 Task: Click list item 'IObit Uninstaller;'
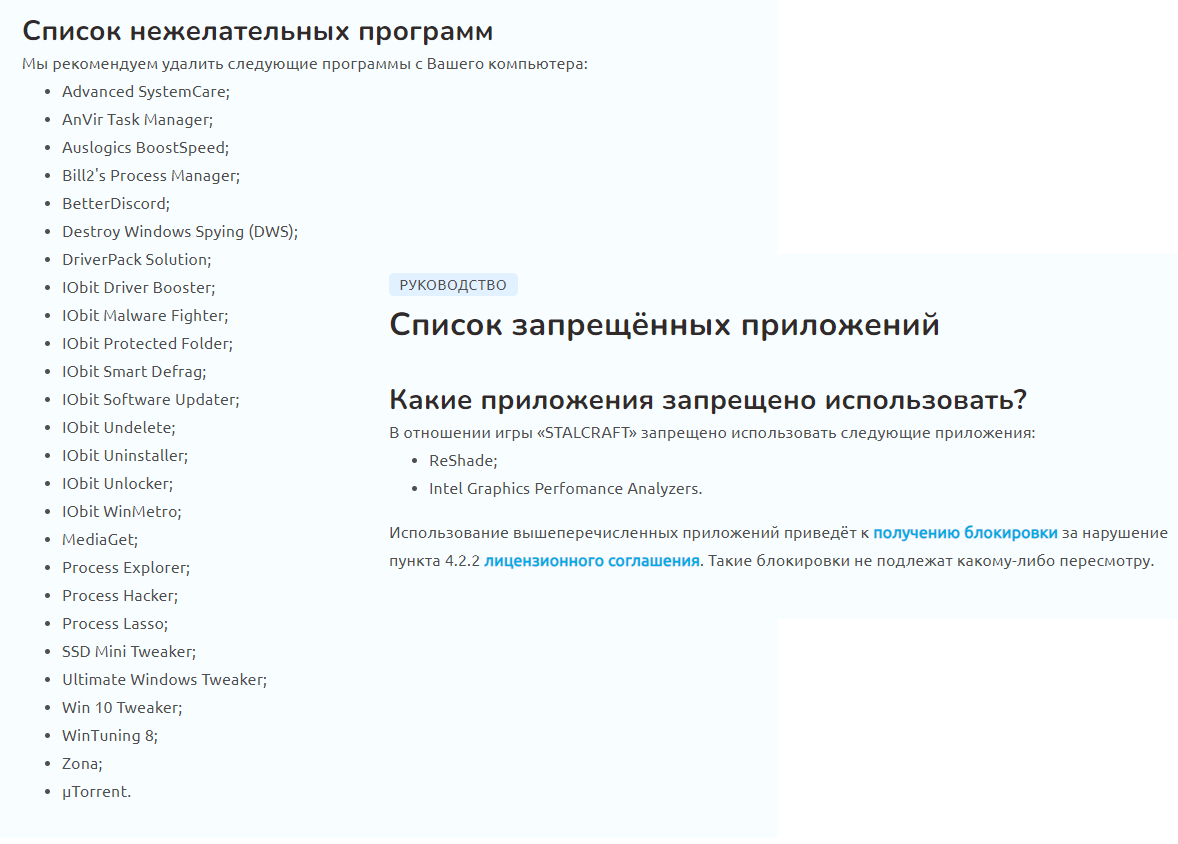click(125, 455)
